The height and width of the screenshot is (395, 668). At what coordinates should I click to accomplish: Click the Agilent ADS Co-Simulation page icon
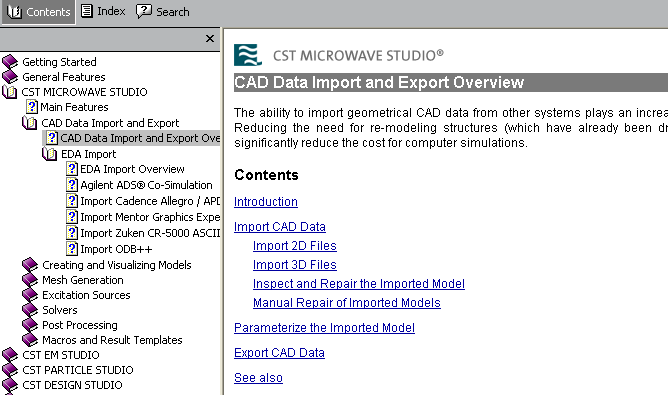(72, 185)
